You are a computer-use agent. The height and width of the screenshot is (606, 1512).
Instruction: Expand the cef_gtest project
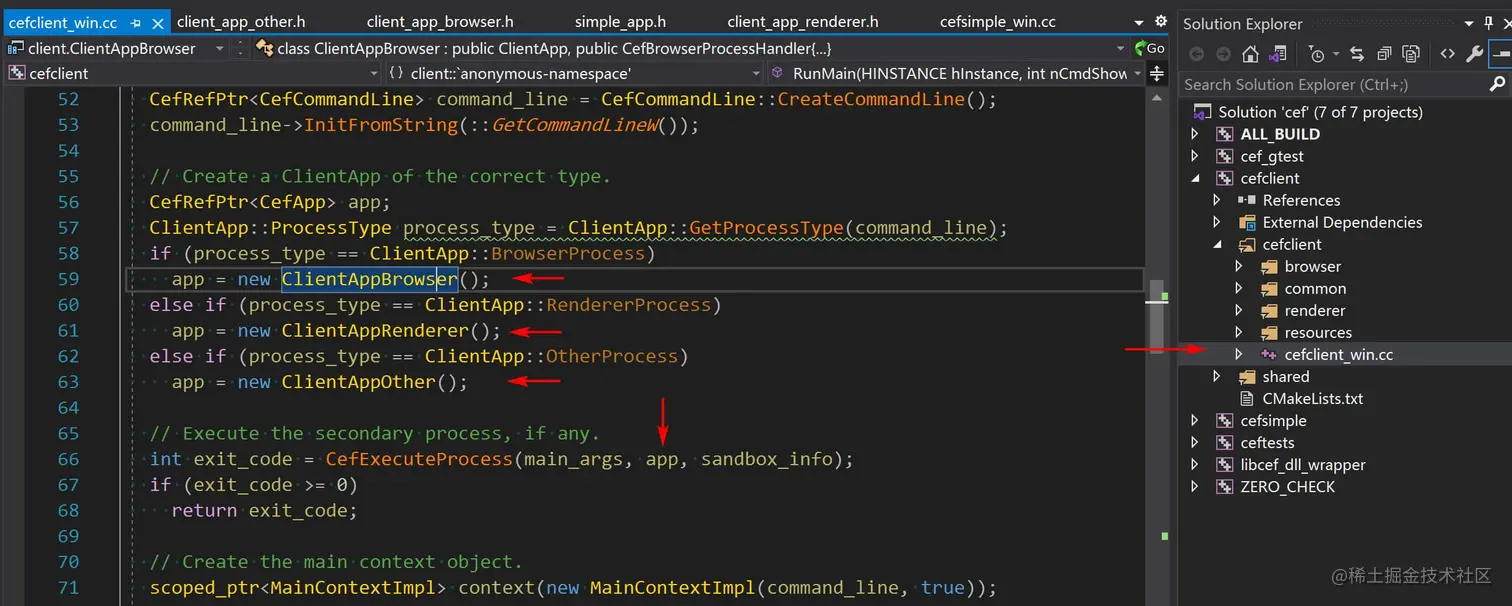coord(1195,156)
